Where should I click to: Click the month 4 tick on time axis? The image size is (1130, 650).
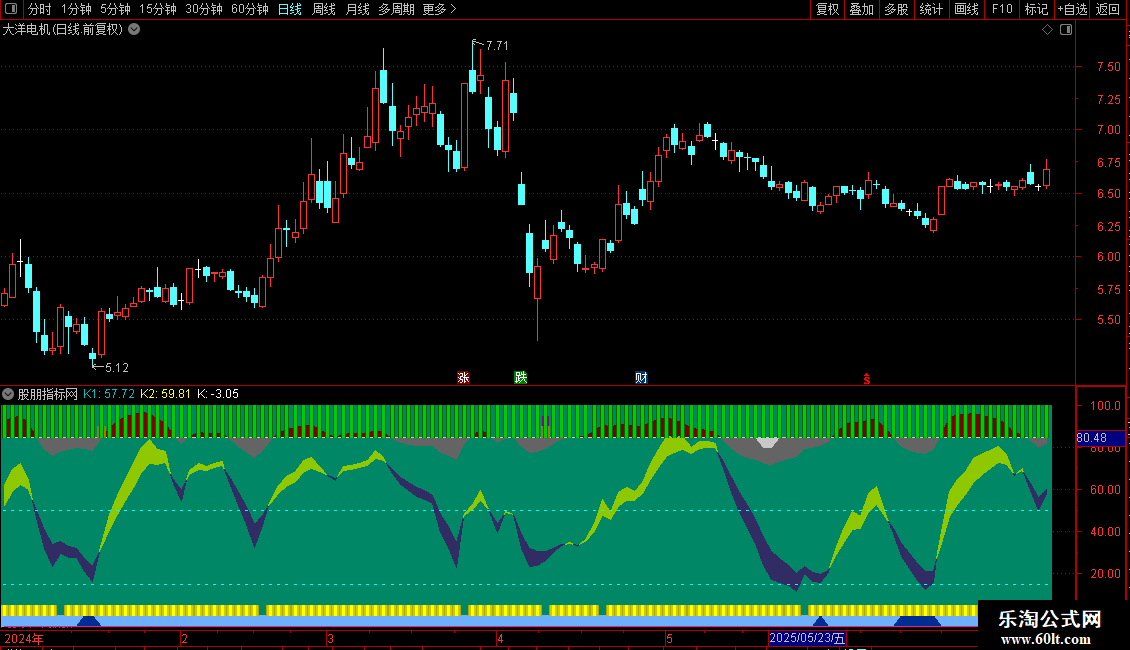[x=500, y=639]
